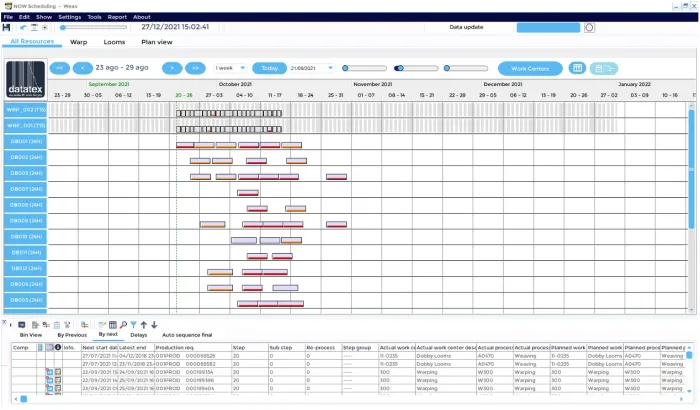Click the round icon next to Data update
The height and width of the screenshot is (410, 700).
point(589,27)
